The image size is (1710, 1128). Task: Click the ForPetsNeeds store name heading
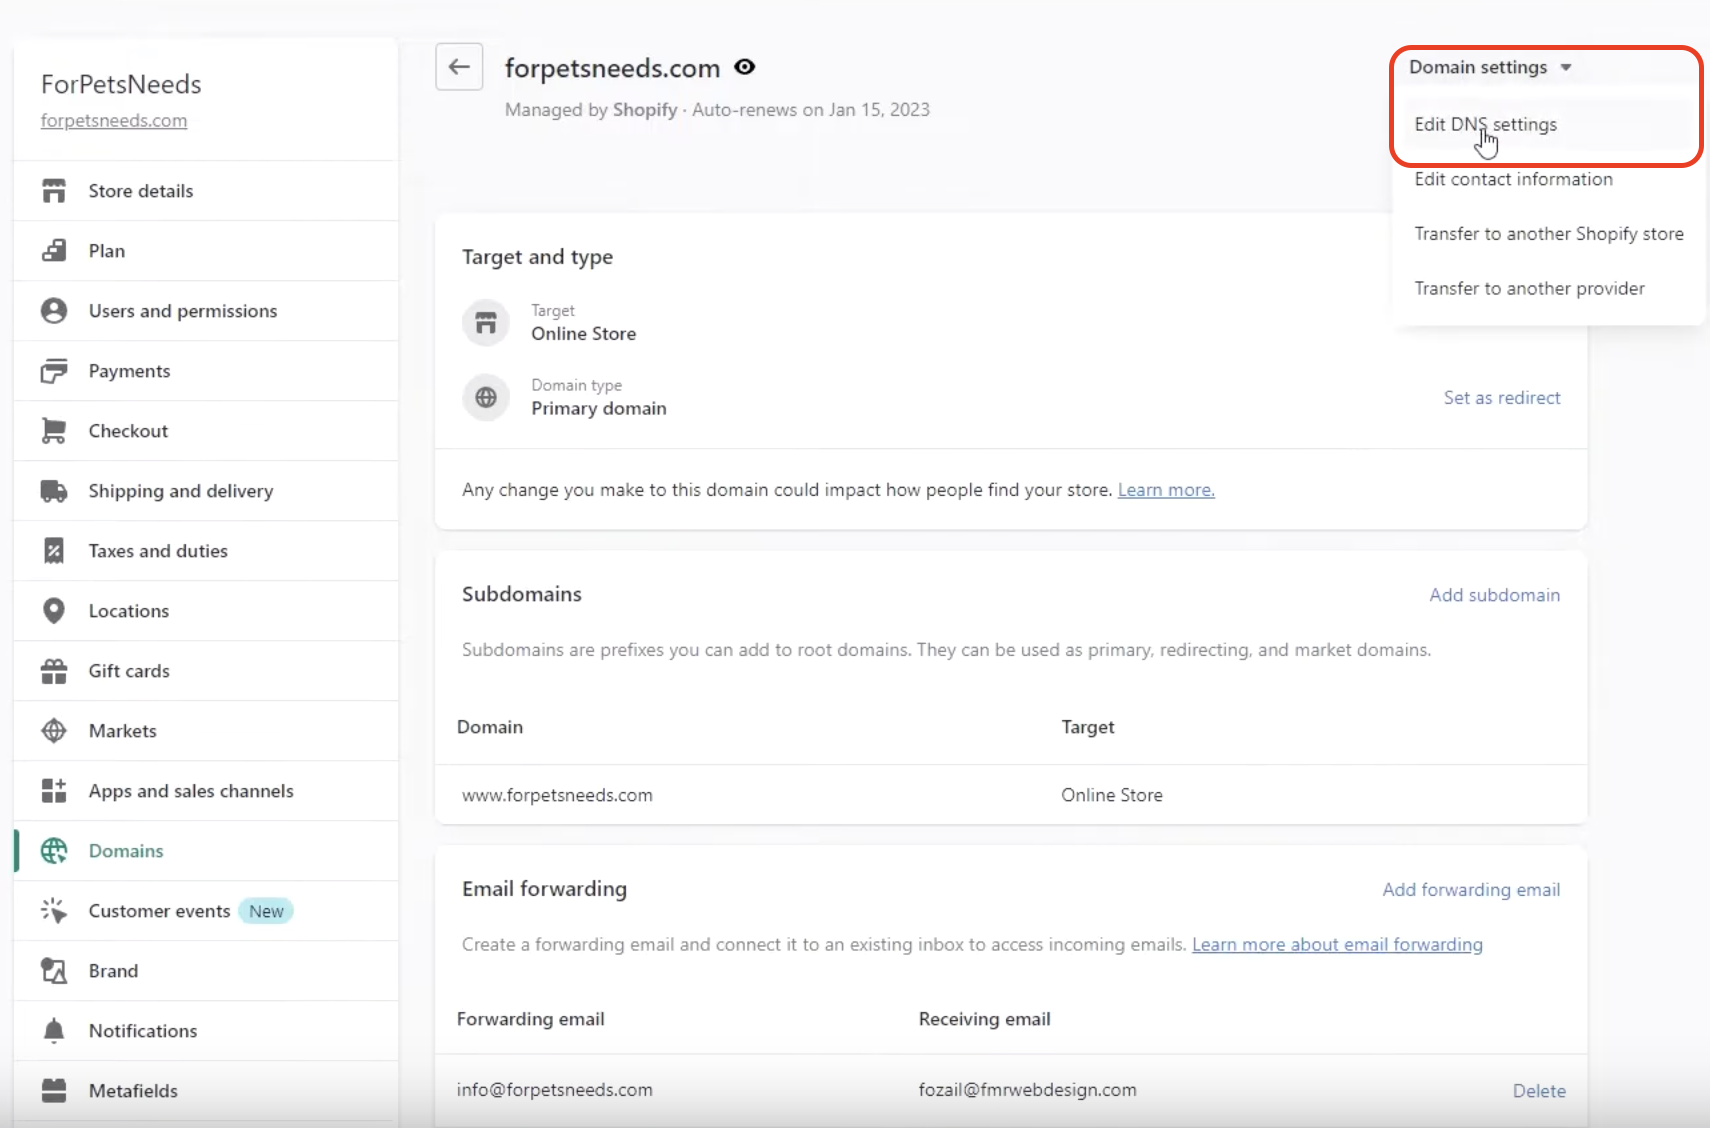tap(121, 84)
